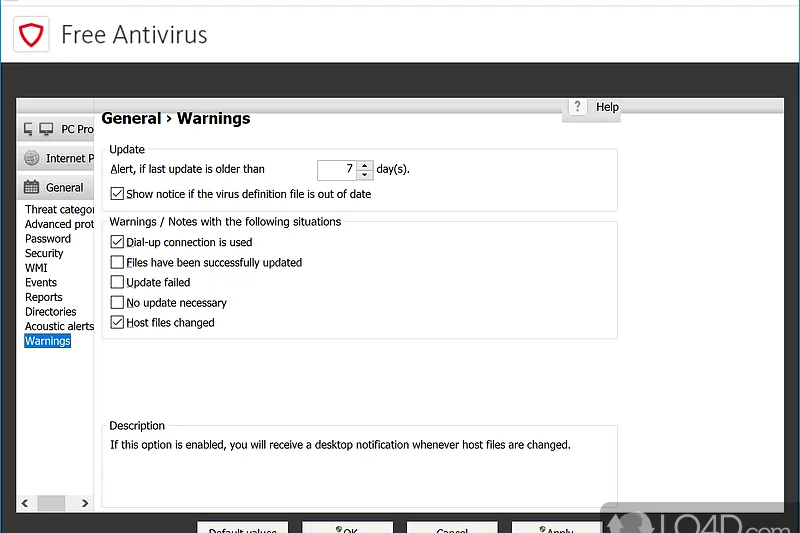This screenshot has width=800, height=533.
Task: Click the Apply button
Action: pos(557,527)
